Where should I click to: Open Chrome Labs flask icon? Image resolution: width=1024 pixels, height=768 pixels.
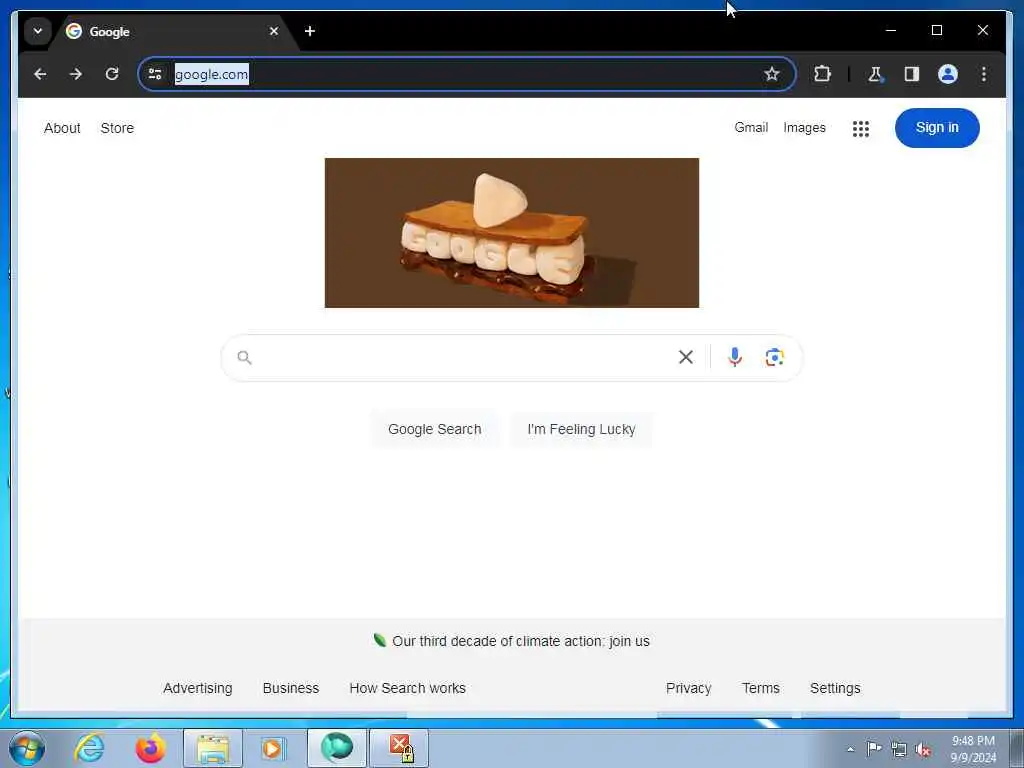coord(875,74)
